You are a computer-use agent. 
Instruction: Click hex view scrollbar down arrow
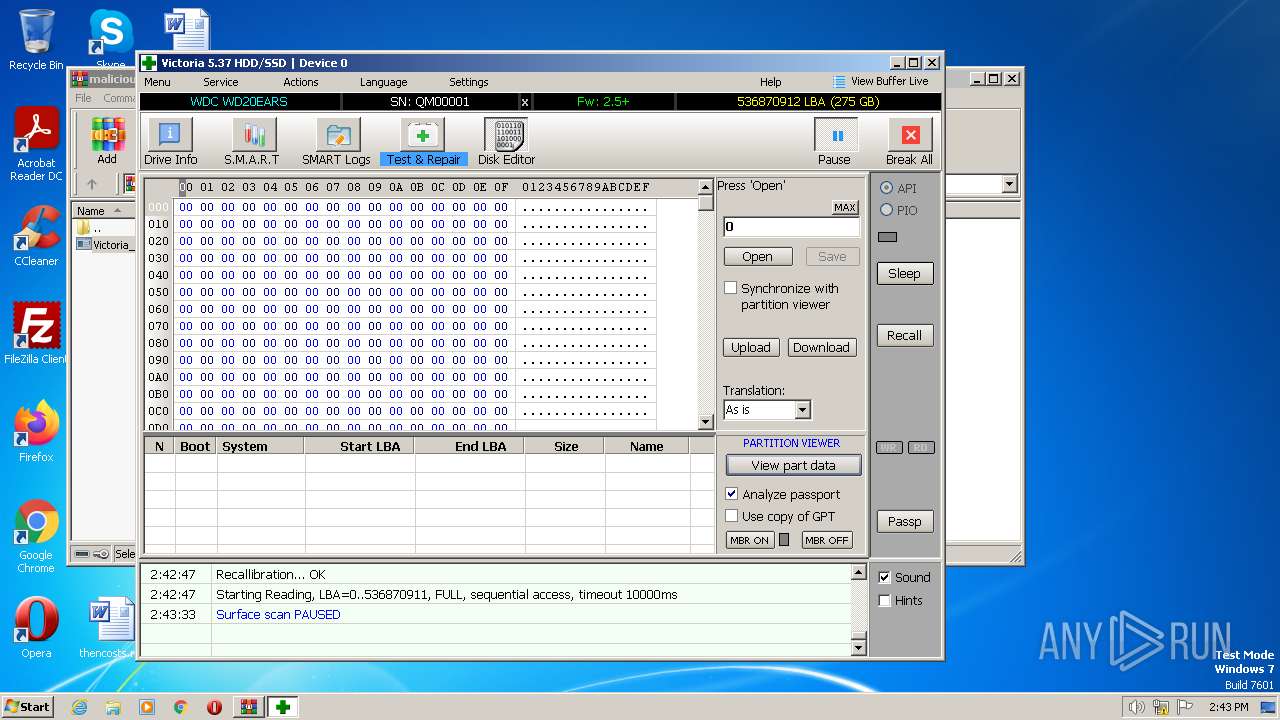tap(706, 423)
